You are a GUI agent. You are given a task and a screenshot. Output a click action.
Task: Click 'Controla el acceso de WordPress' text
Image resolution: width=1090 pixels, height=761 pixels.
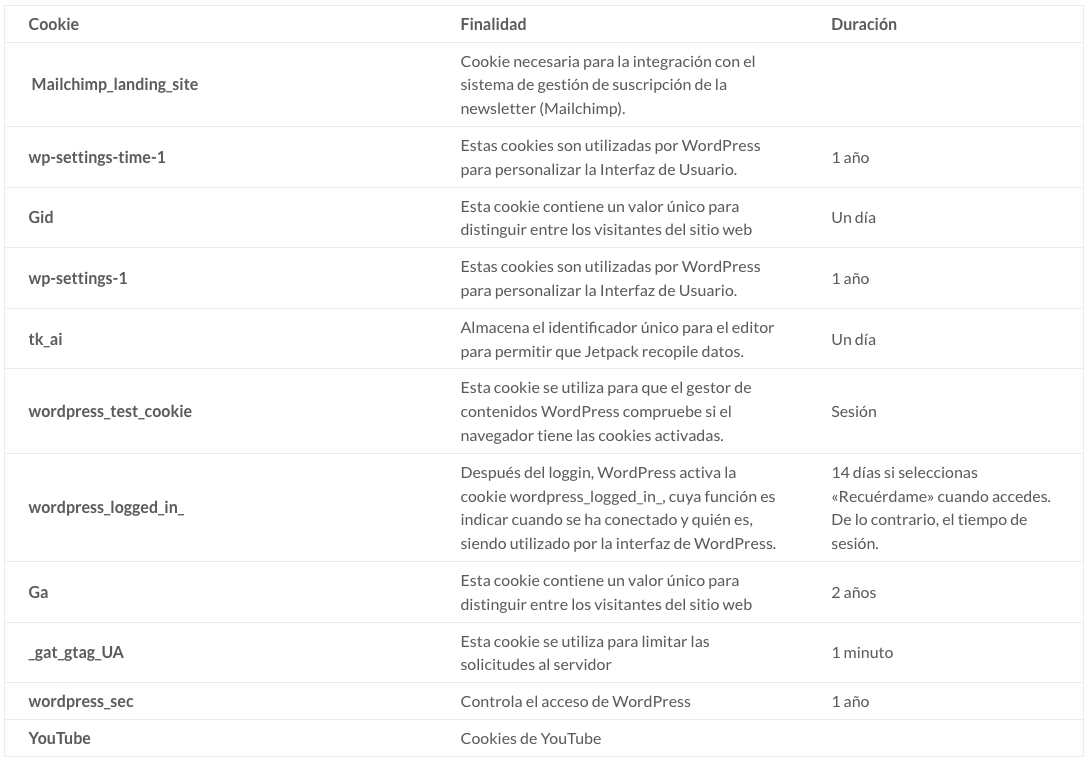click(576, 701)
